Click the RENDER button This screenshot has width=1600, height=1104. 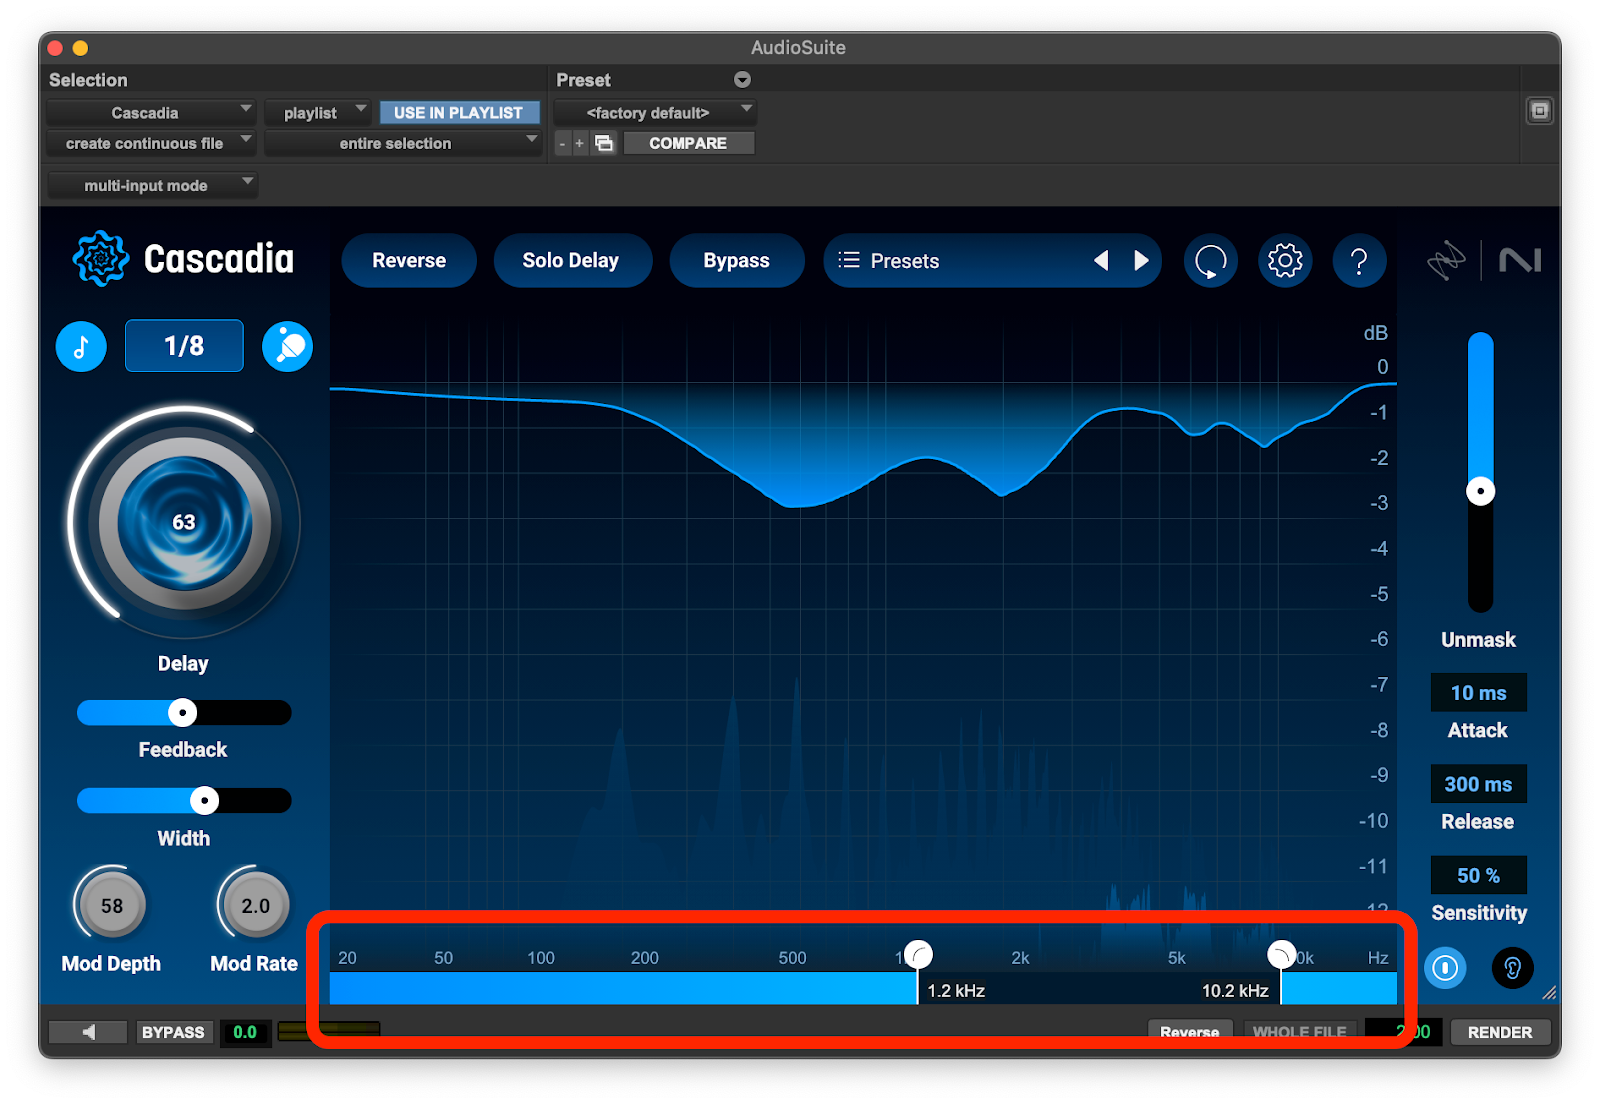coord(1500,1032)
